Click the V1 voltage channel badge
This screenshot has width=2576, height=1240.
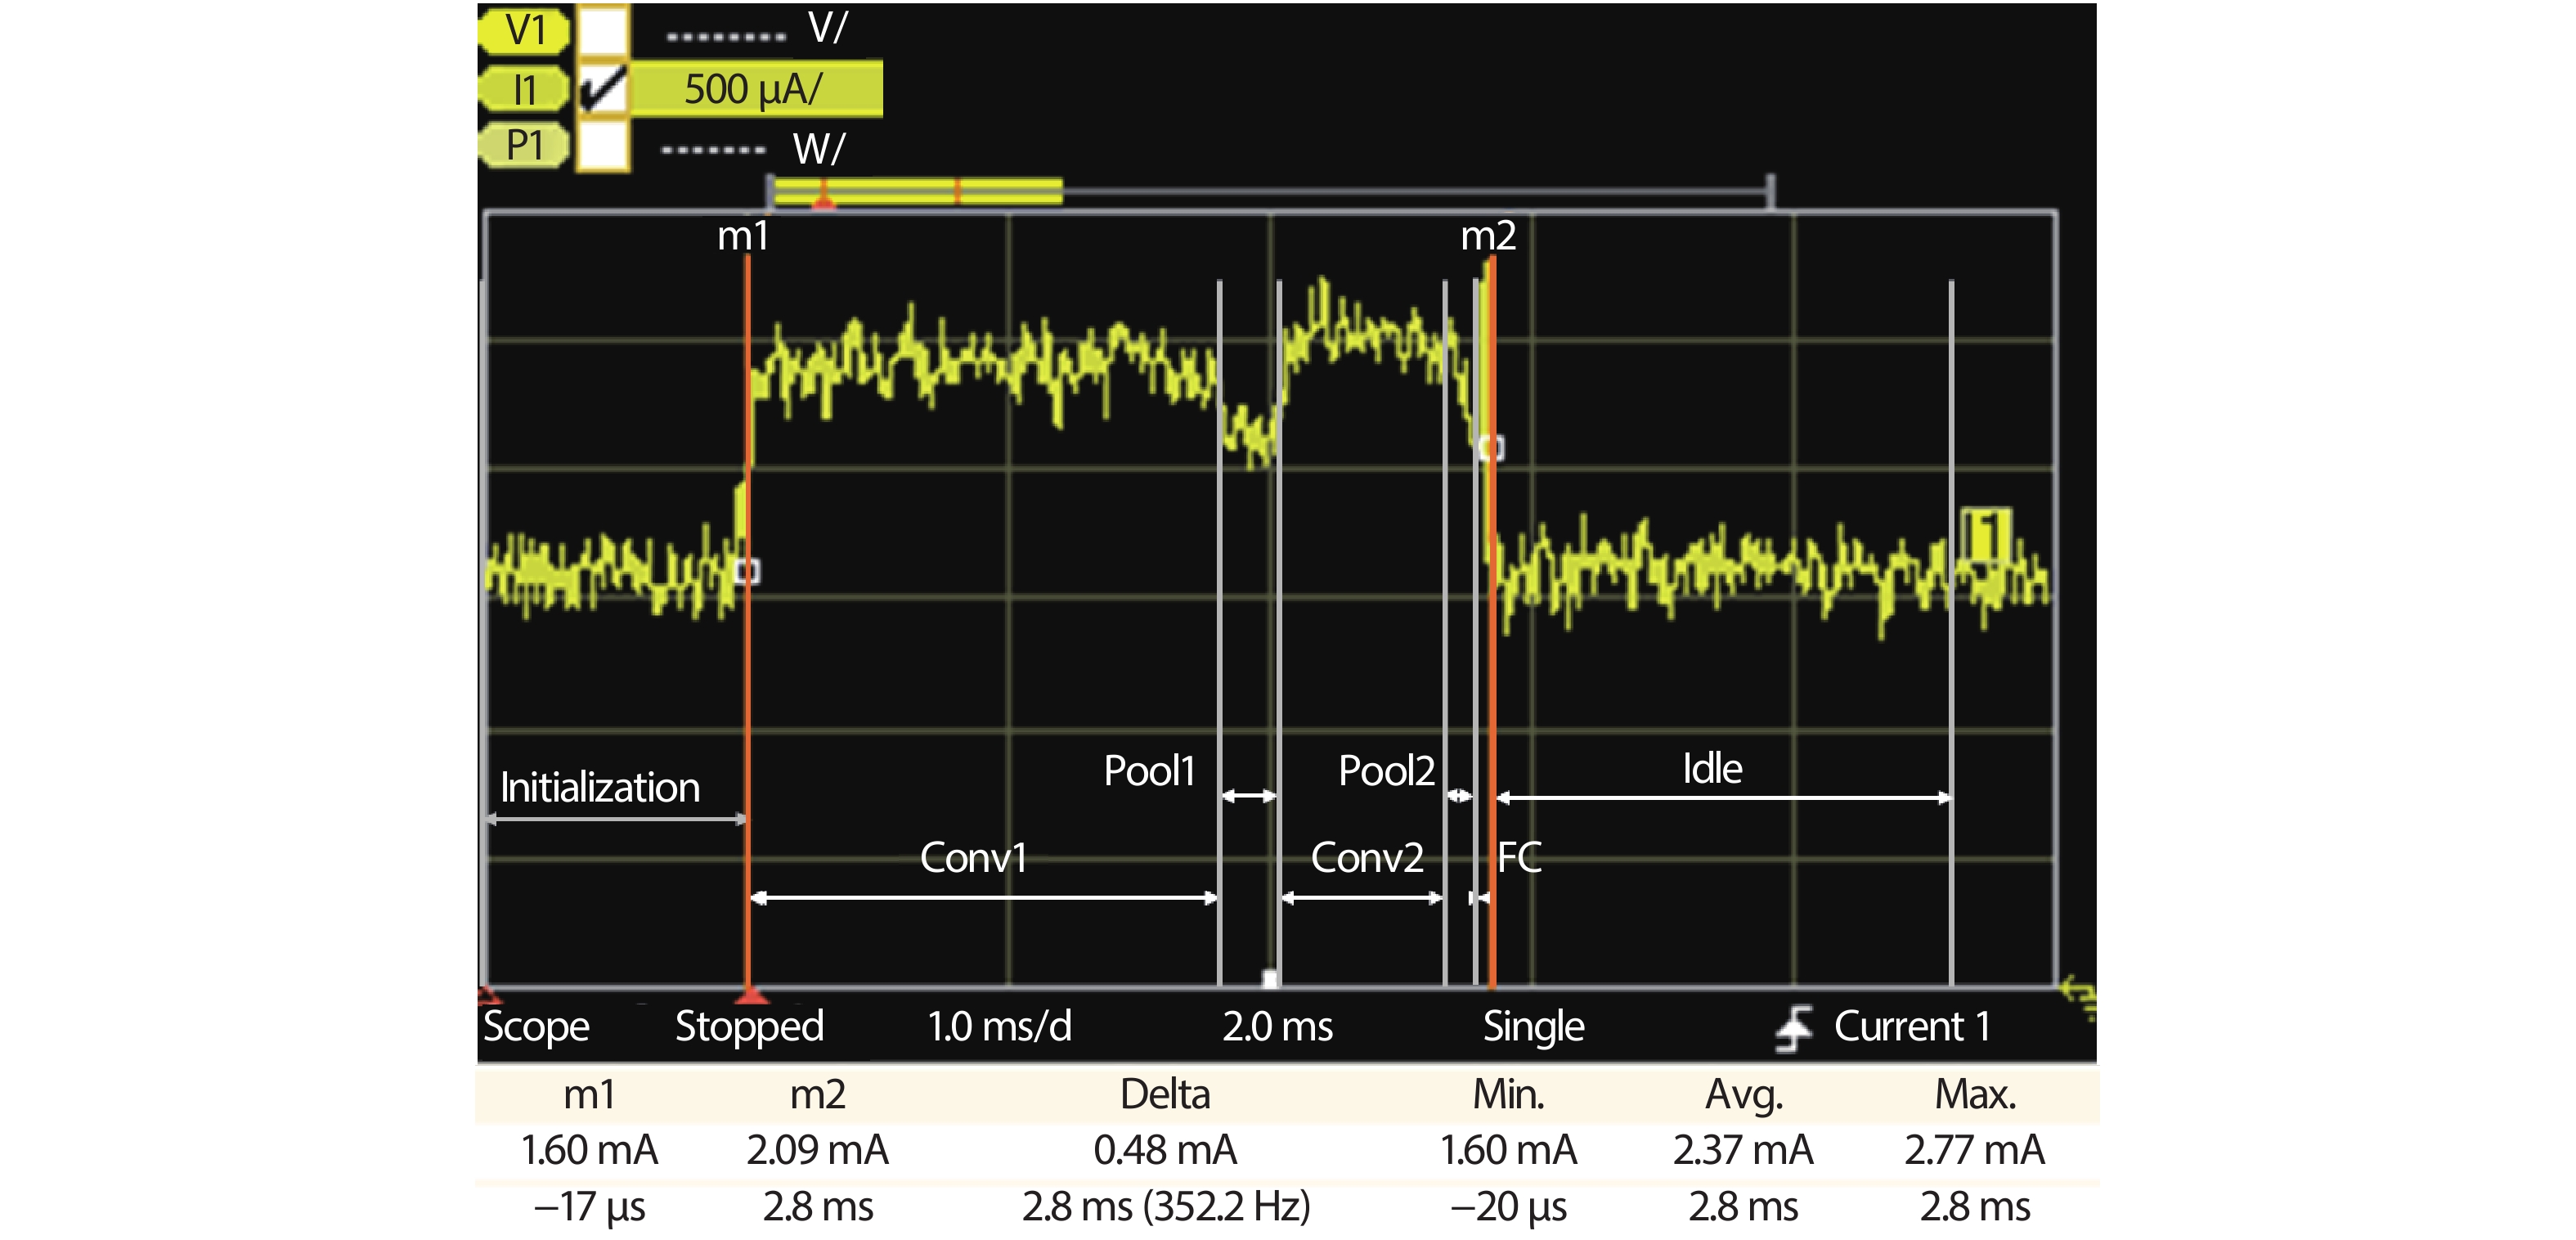(x=524, y=30)
